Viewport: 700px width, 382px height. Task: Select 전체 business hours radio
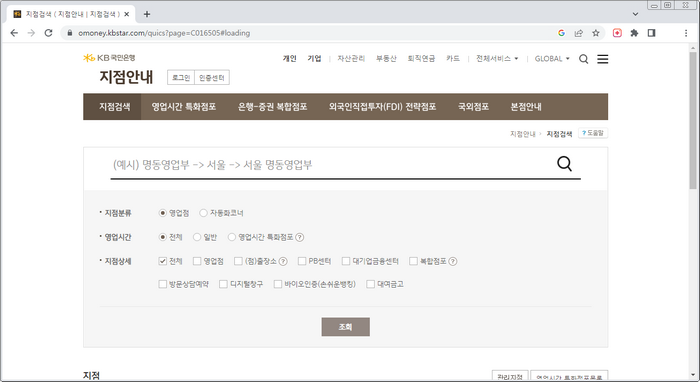[162, 237]
